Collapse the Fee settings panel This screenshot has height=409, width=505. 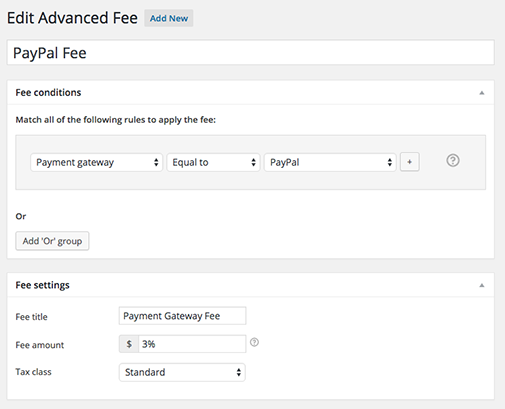pos(482,285)
